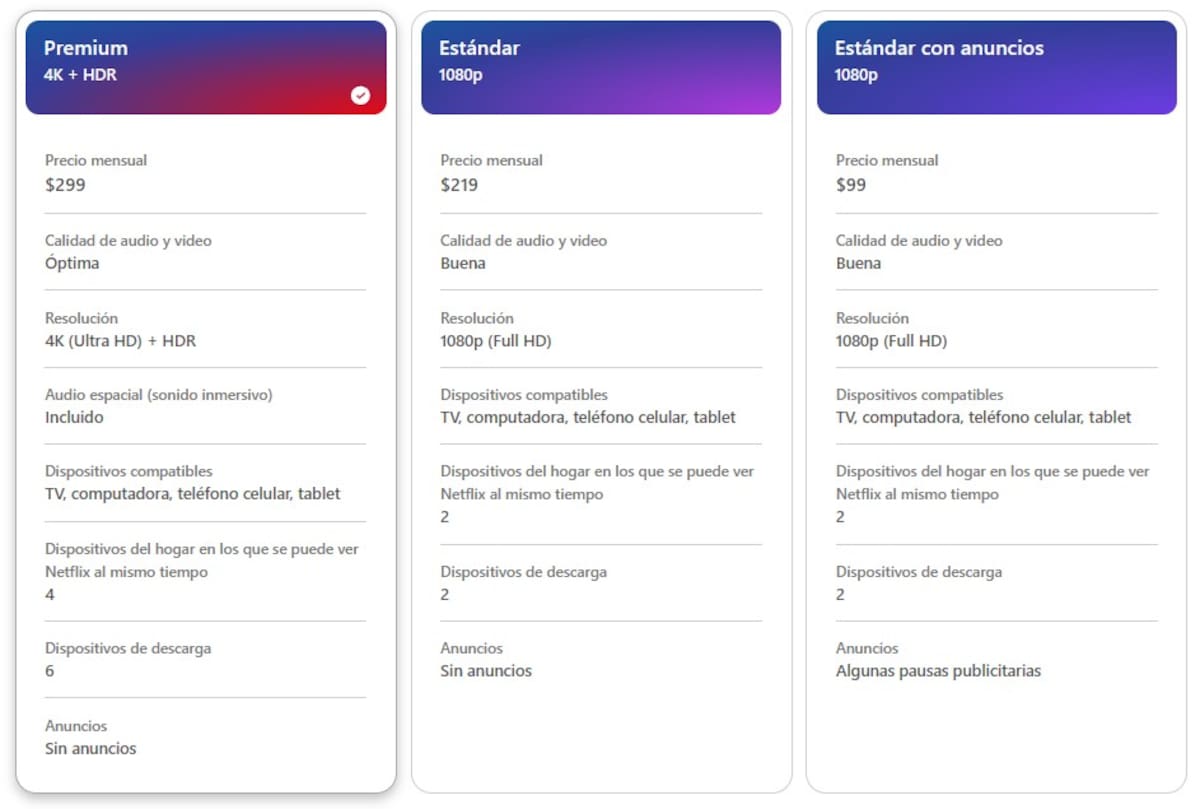Viewport: 1200px width, 809px height.
Task: Click the white checkmark on Premium plan
Action: click(360, 95)
